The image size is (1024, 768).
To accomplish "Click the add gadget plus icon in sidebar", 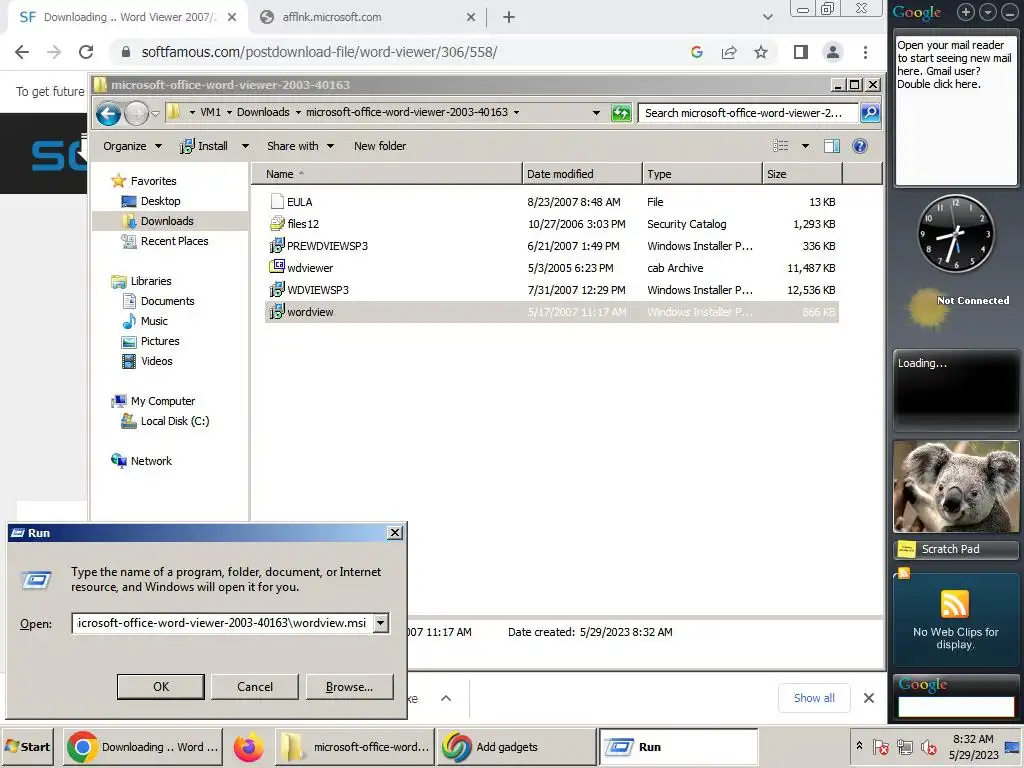I will [x=966, y=12].
